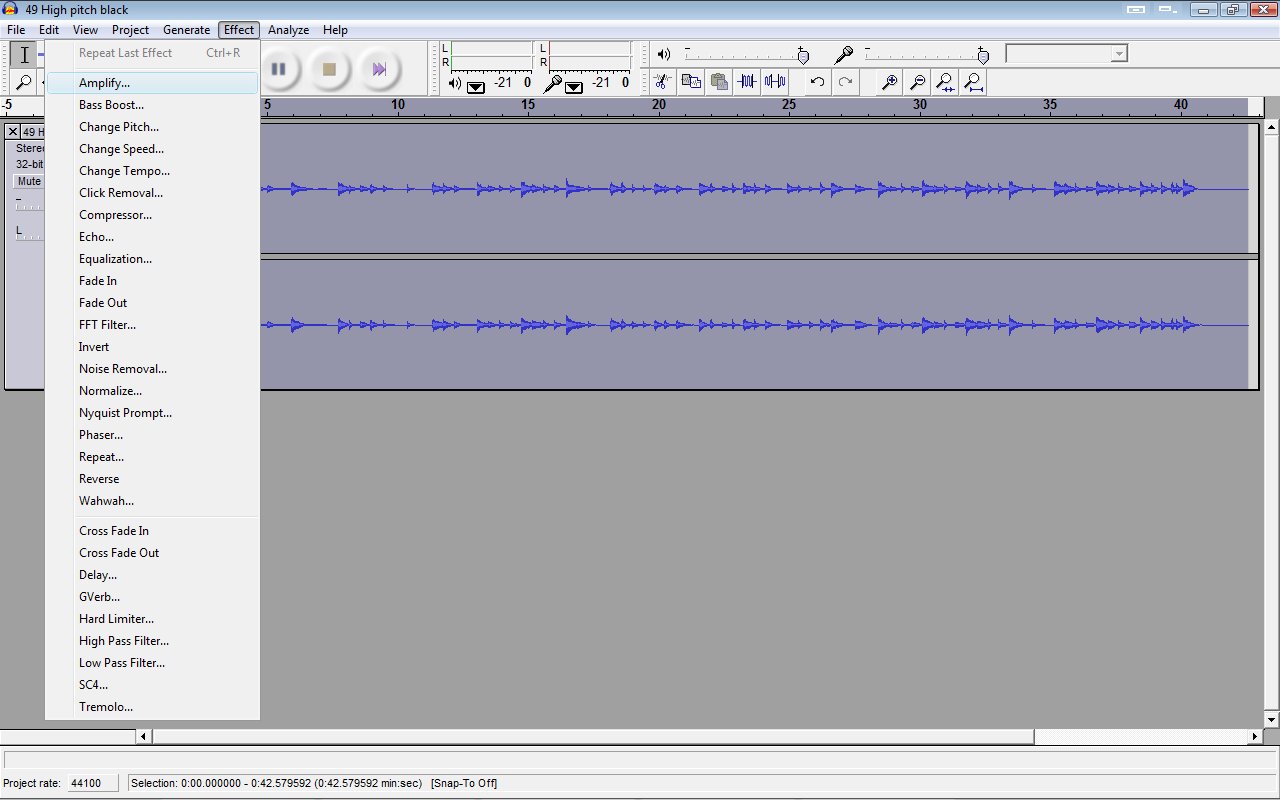The width and height of the screenshot is (1280, 800).
Task: Adjust the output volume slider
Action: (x=746, y=54)
